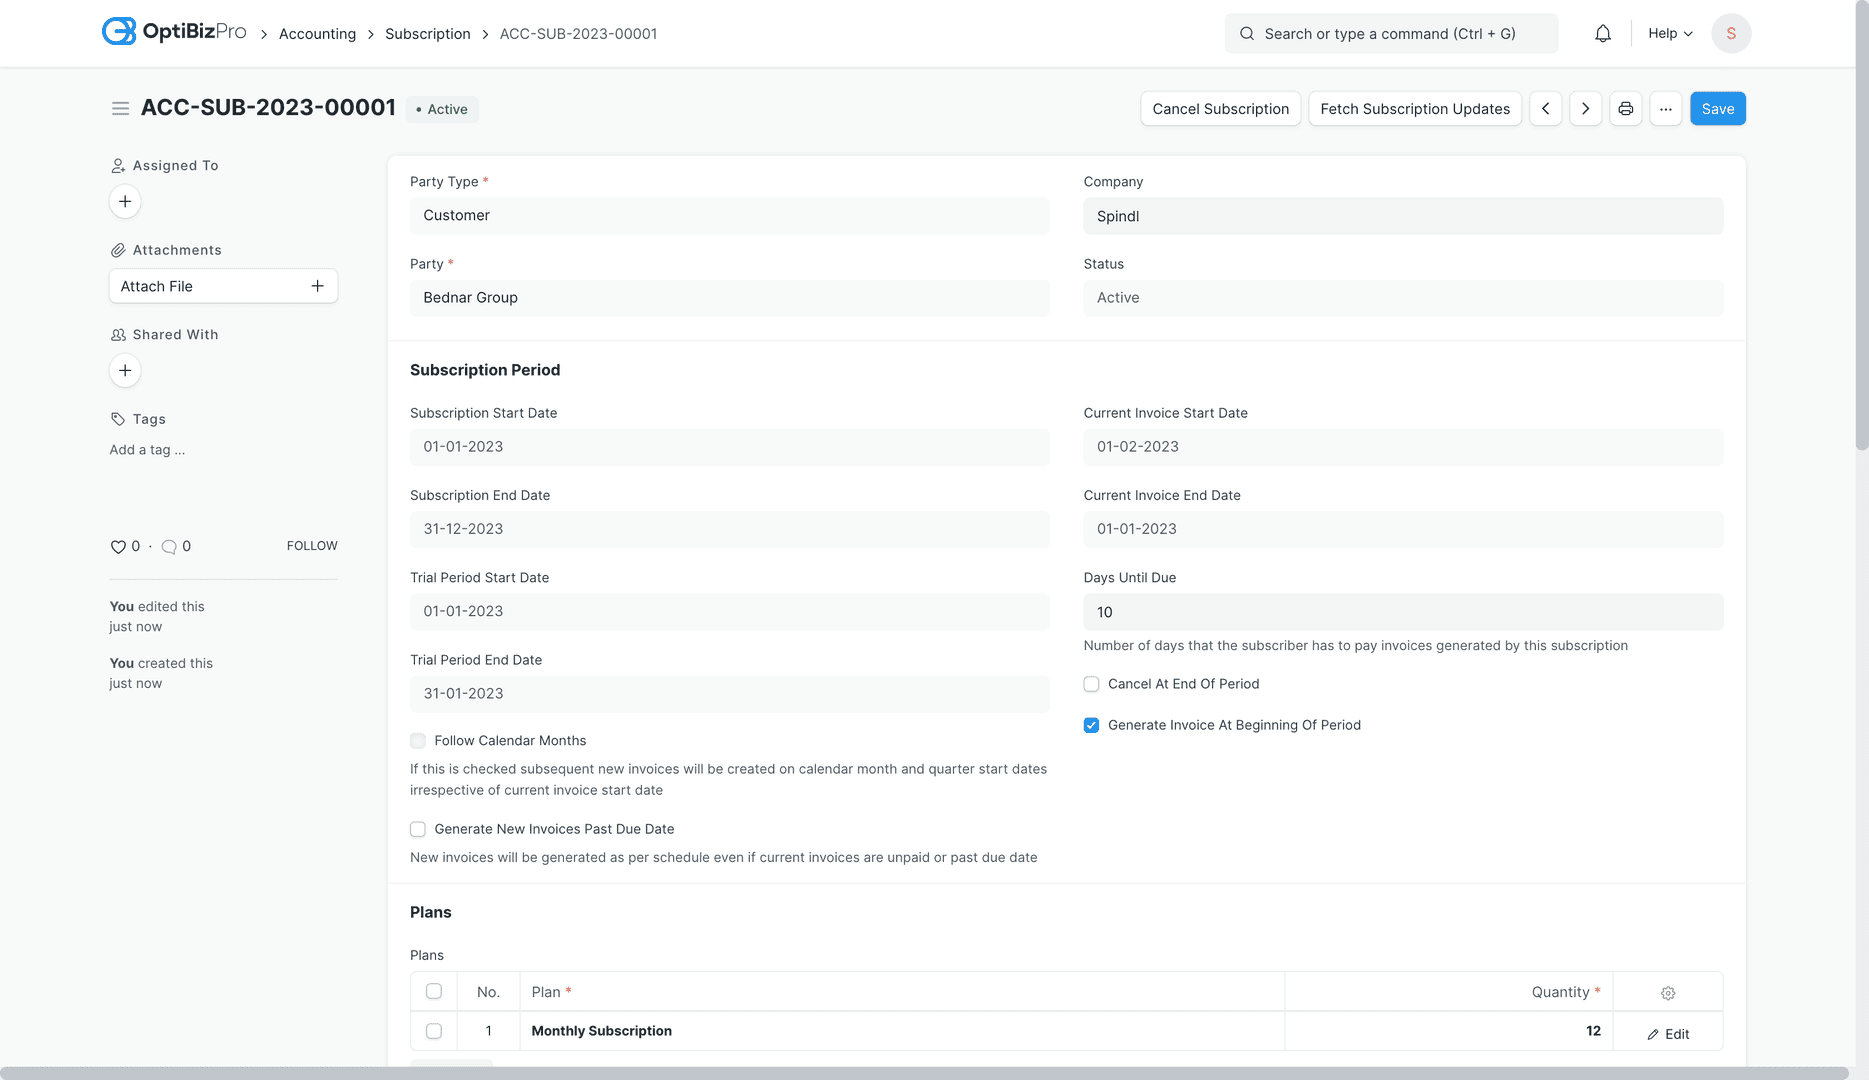The image size is (1869, 1080).
Task: Open the Help dropdown
Action: point(1668,32)
